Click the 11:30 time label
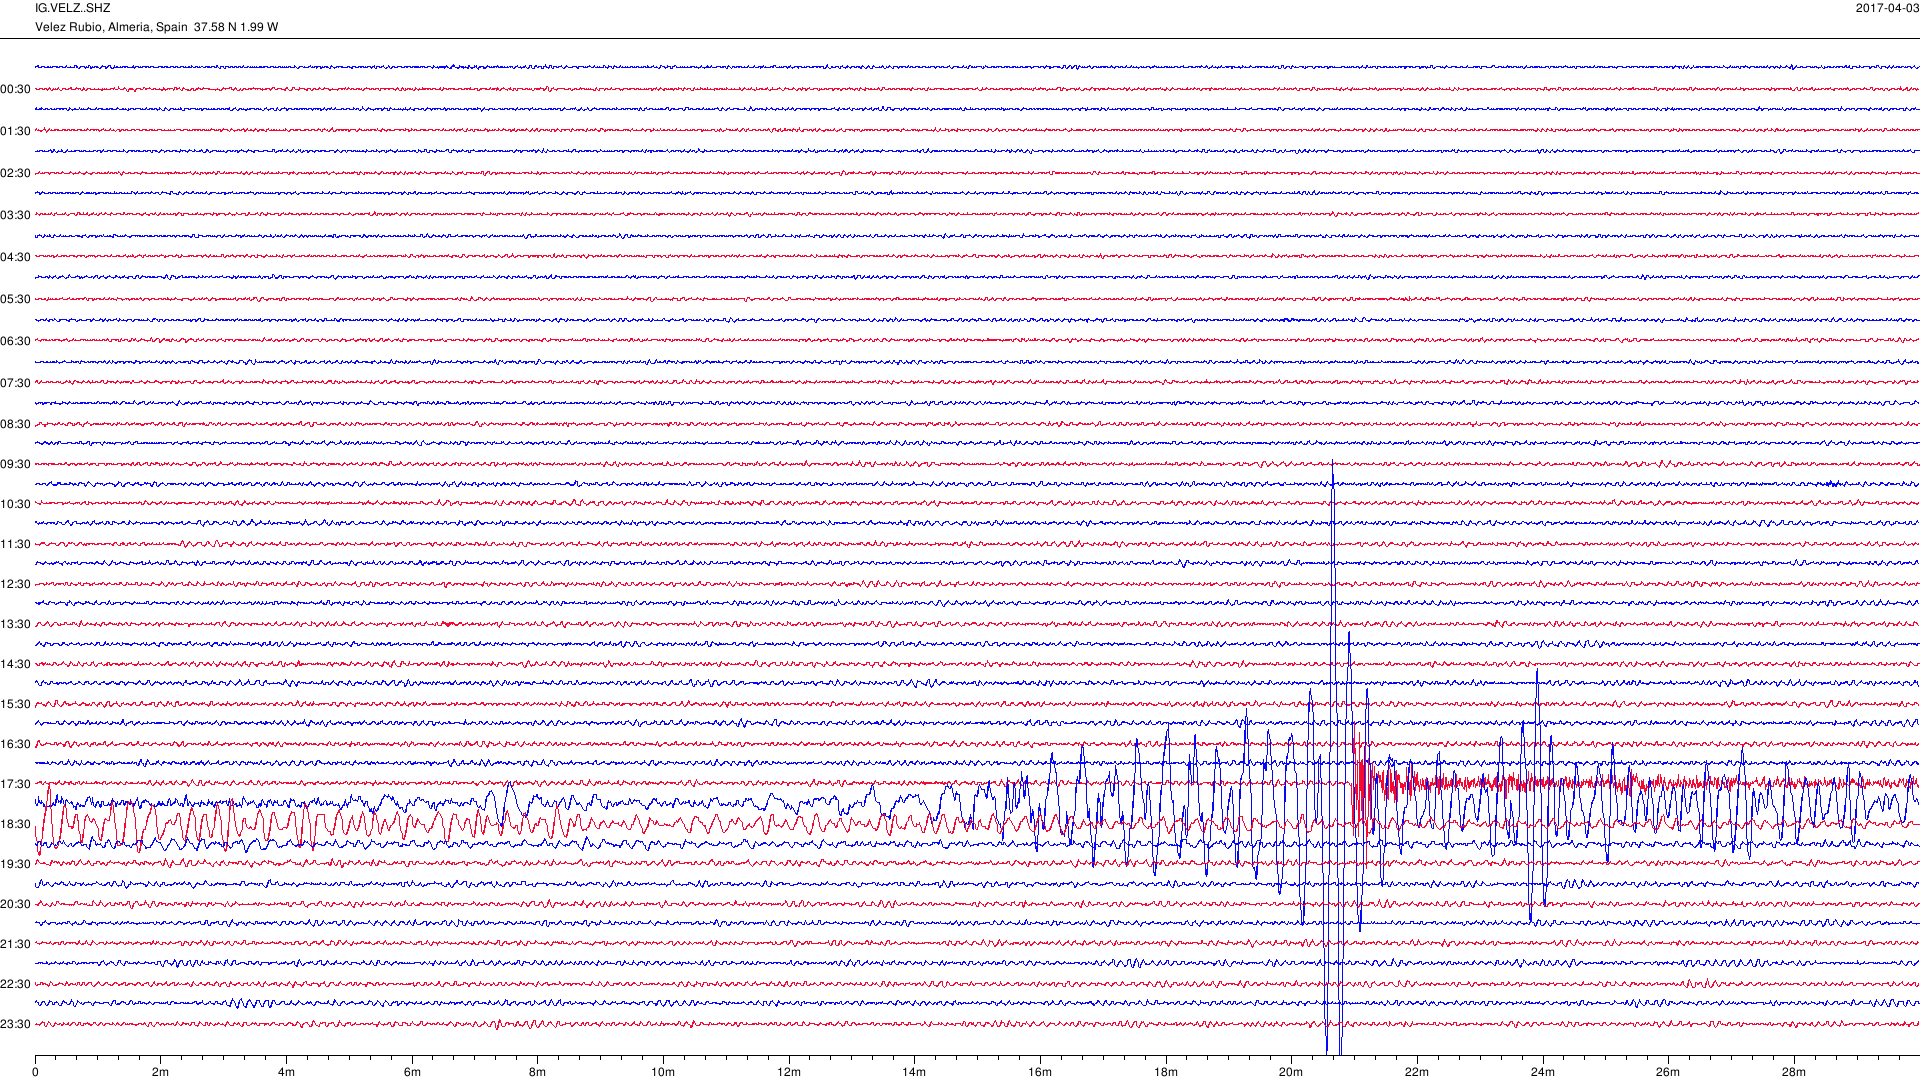This screenshot has width=1920, height=1080. coord(16,544)
